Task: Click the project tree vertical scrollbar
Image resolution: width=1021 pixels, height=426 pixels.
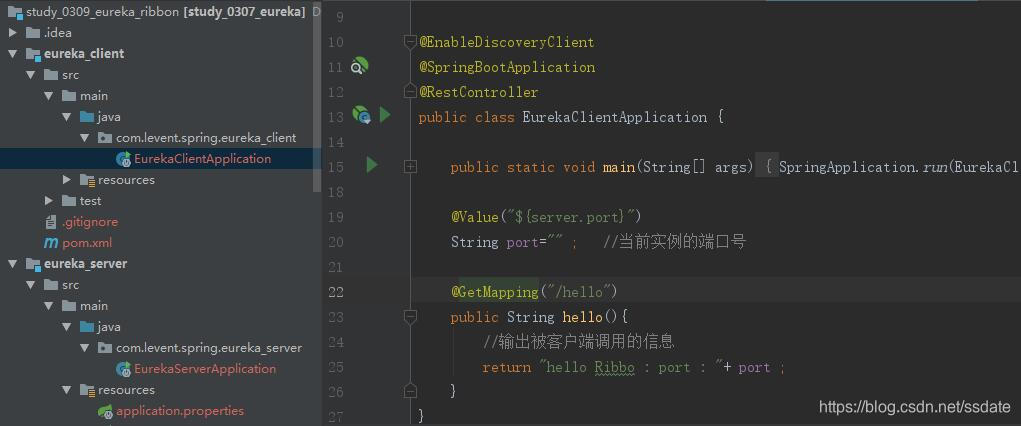Action: click(x=317, y=96)
